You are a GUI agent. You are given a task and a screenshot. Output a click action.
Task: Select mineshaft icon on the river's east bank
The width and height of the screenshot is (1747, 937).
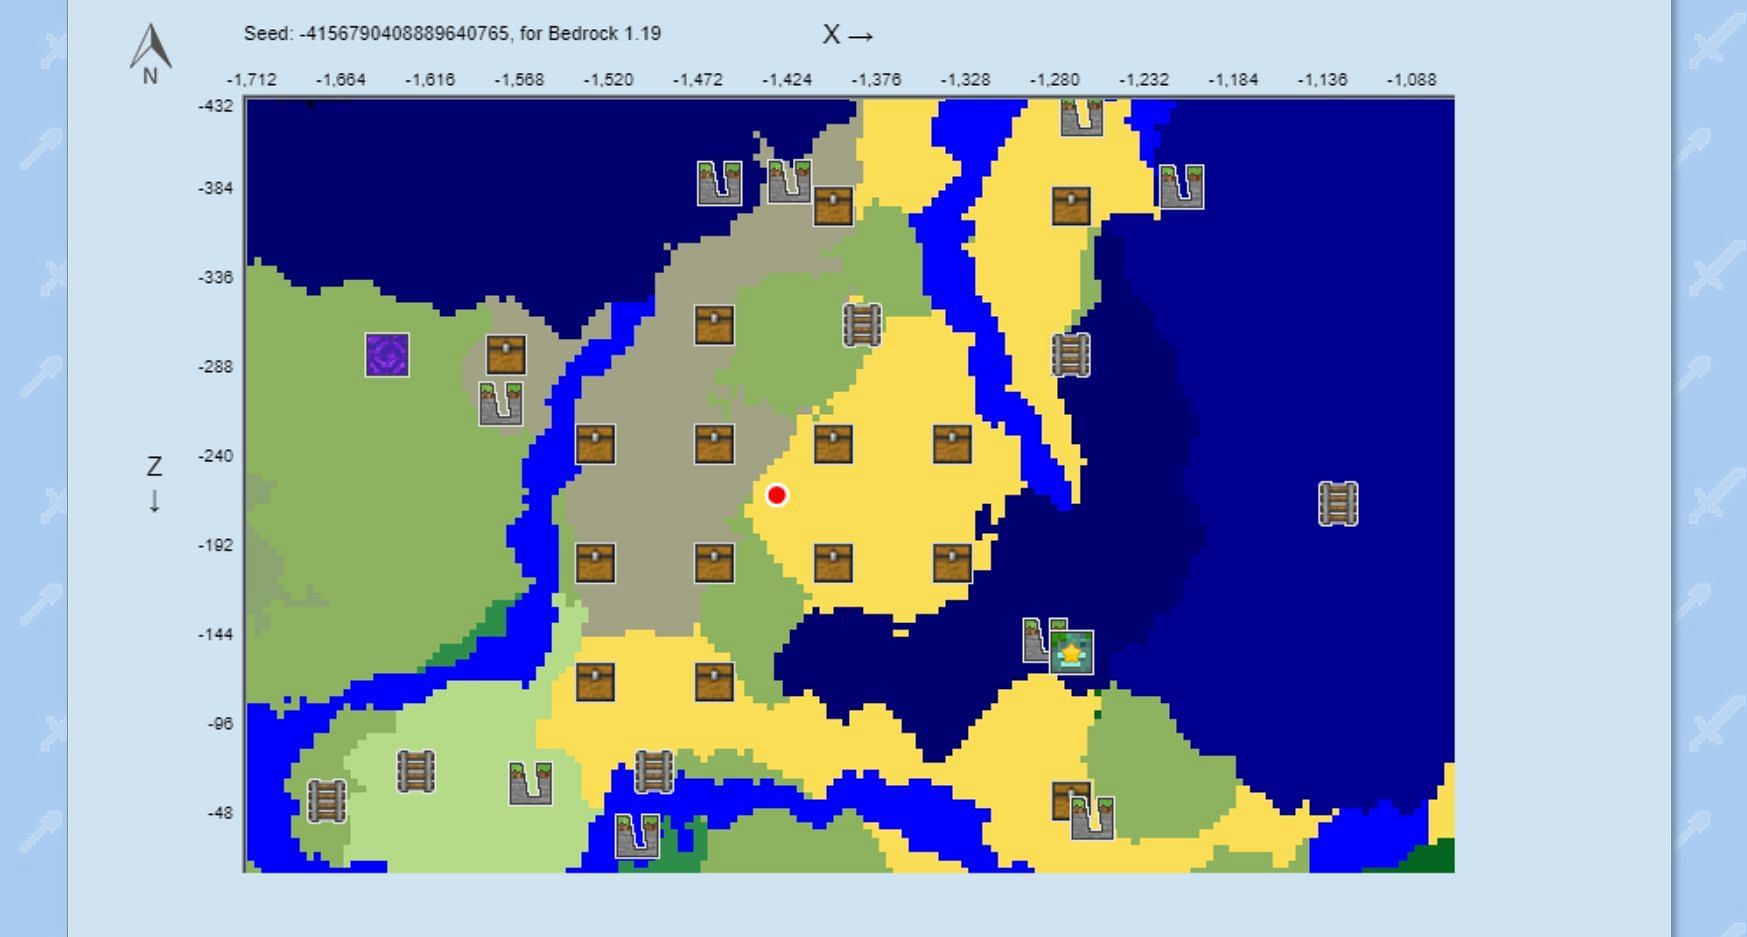[x=1071, y=355]
